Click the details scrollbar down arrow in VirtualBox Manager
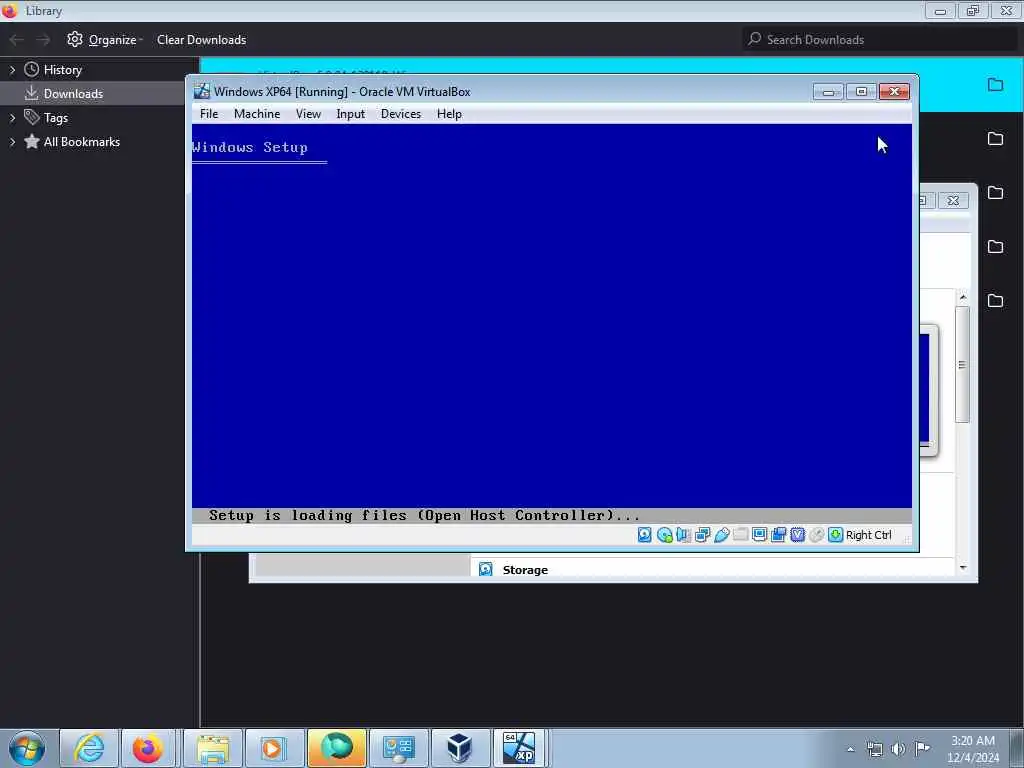Viewport: 1024px width, 768px height. point(963,568)
